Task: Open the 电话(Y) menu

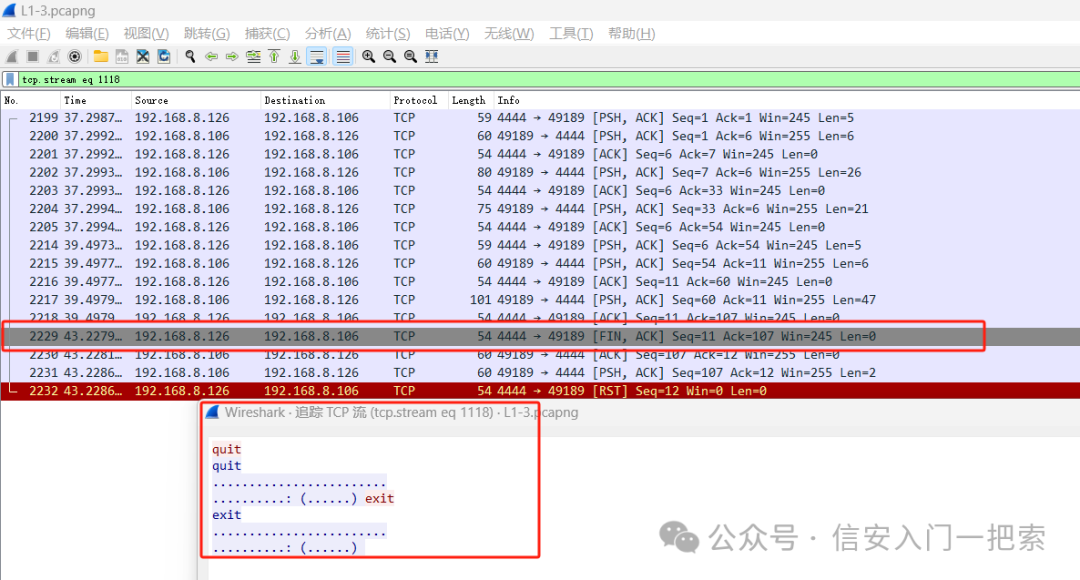Action: [x=447, y=33]
